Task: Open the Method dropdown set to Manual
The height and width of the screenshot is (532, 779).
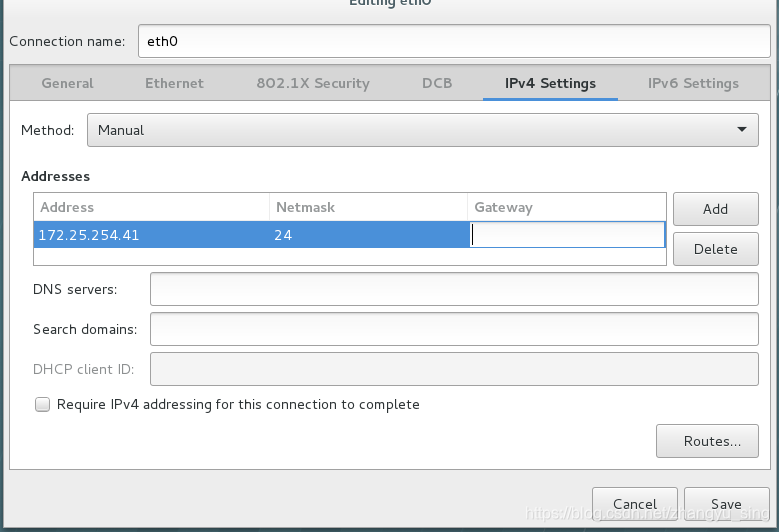Action: pyautogui.click(x=423, y=130)
